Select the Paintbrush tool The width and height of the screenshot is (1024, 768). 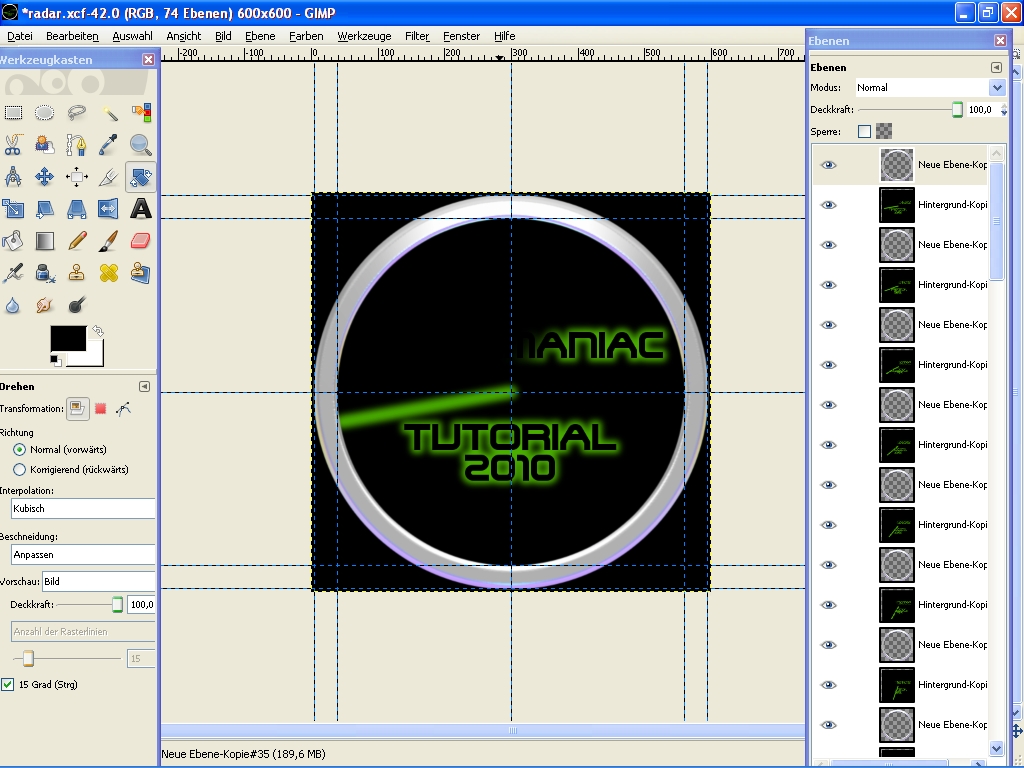tap(108, 241)
